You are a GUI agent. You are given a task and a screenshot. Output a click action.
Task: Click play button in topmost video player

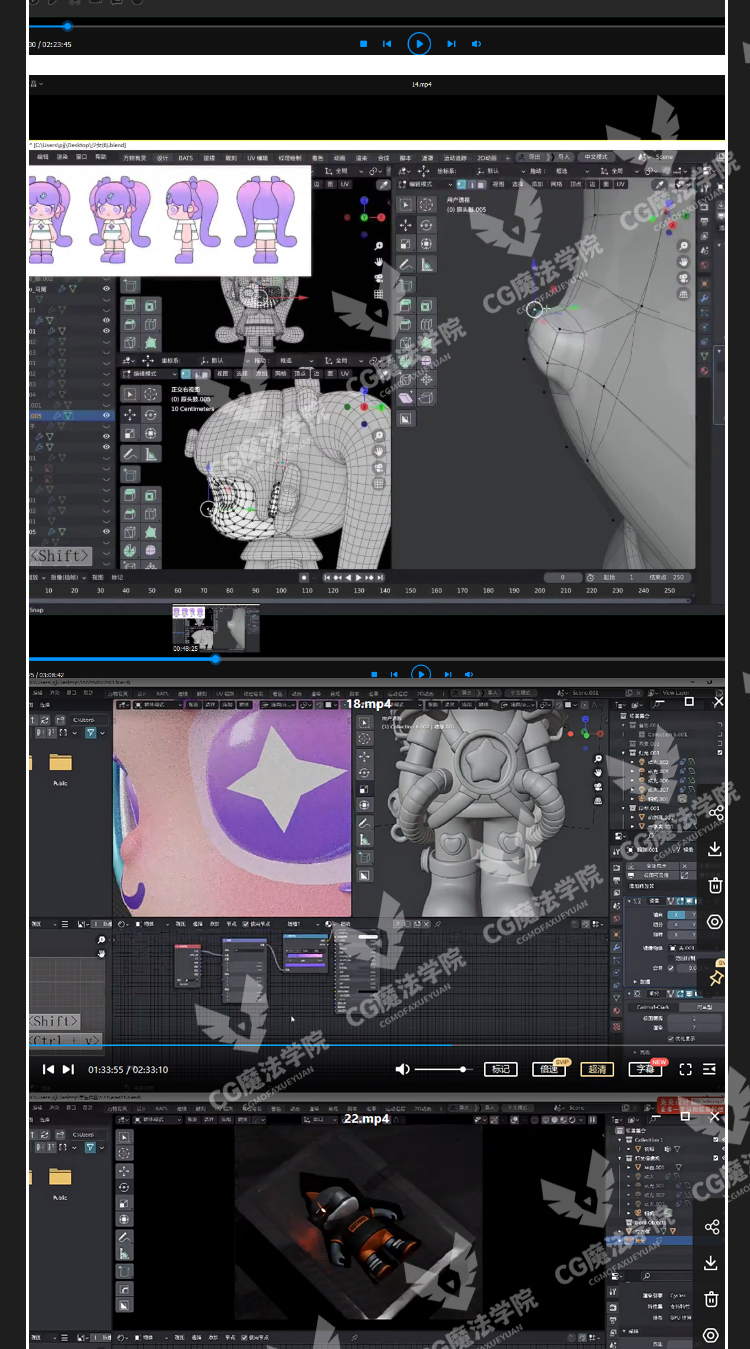point(419,44)
